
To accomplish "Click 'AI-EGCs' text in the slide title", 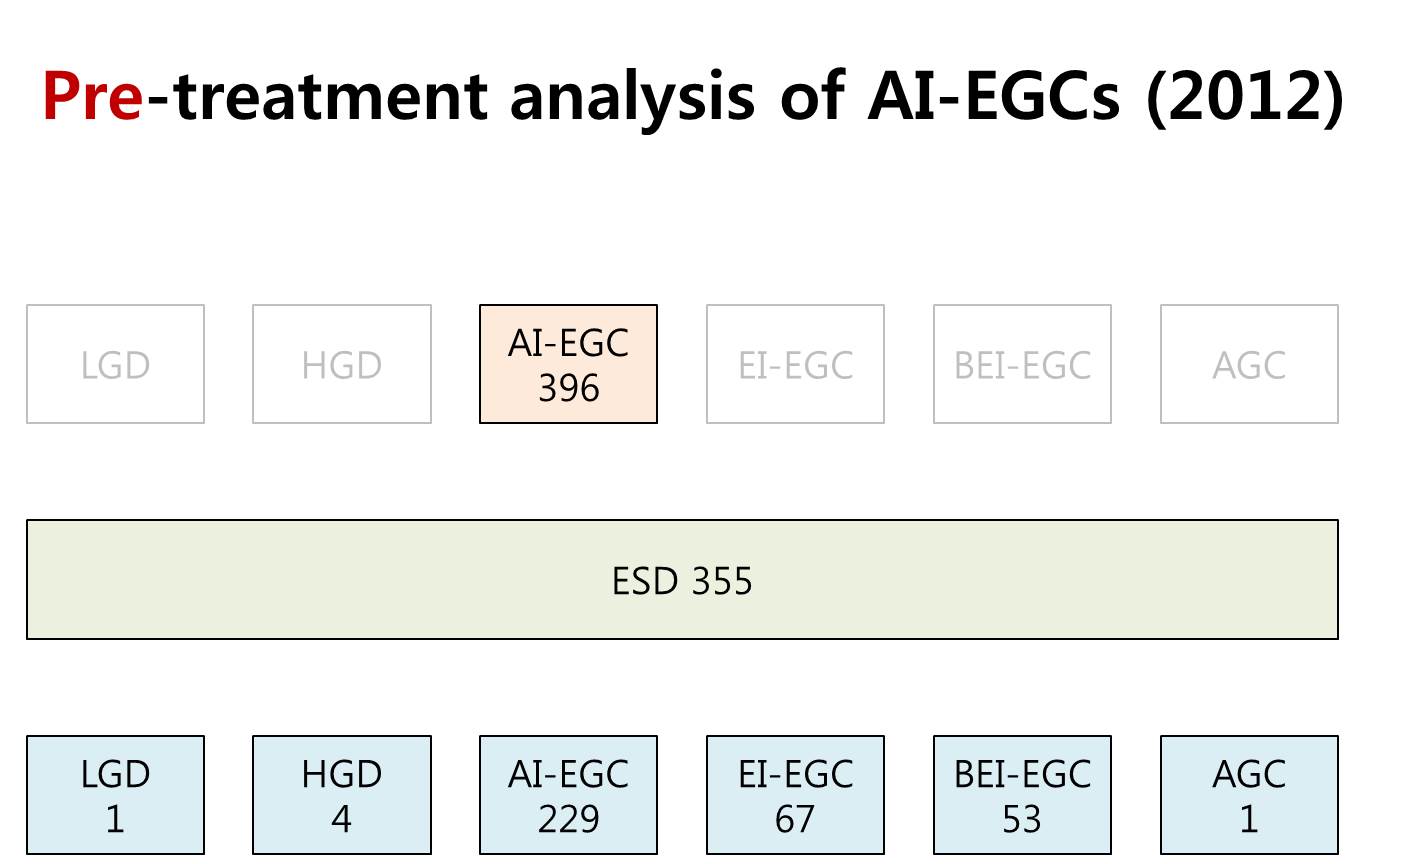I will [x=994, y=96].
